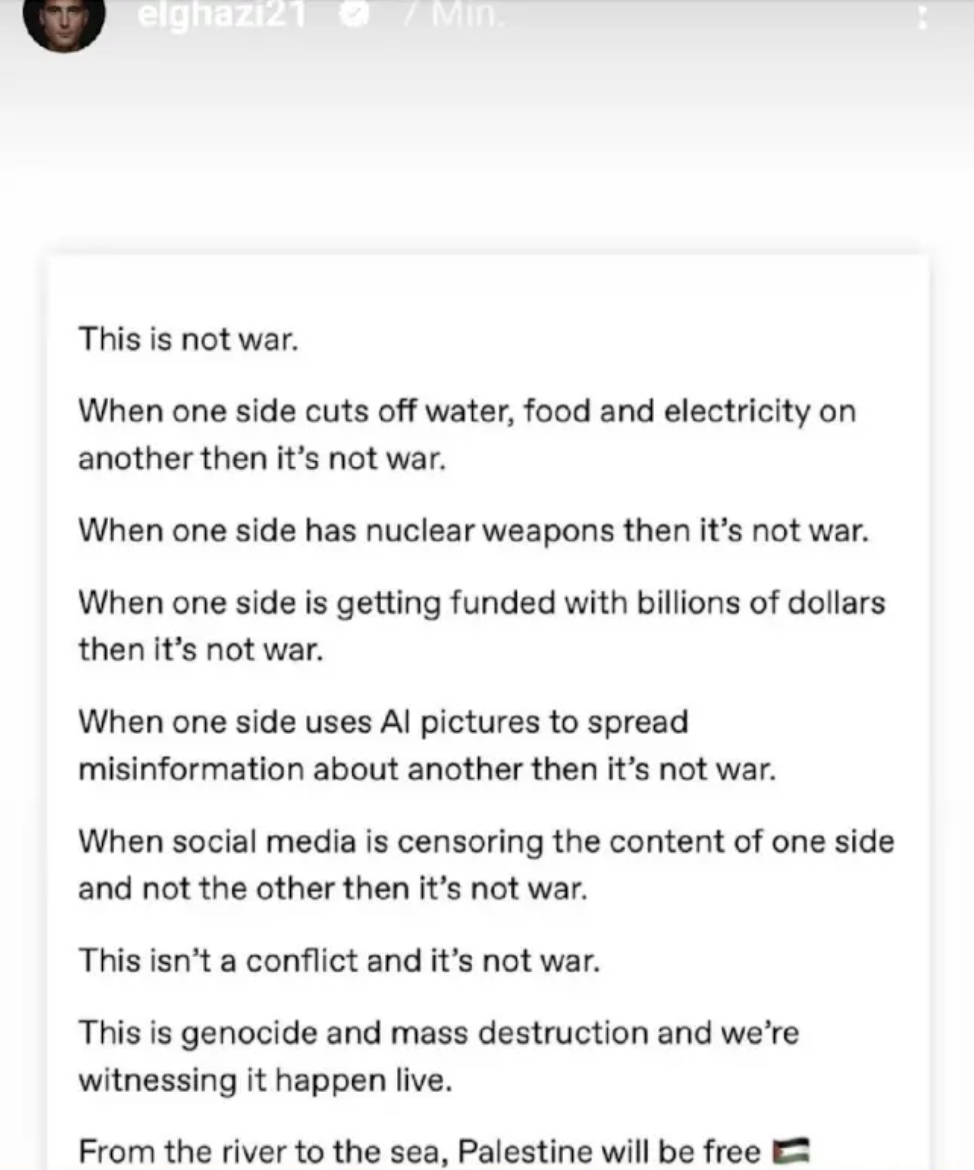Click the 'witnessing it happen live.' line
This screenshot has height=1170, width=974.
pyautogui.click(x=266, y=1080)
